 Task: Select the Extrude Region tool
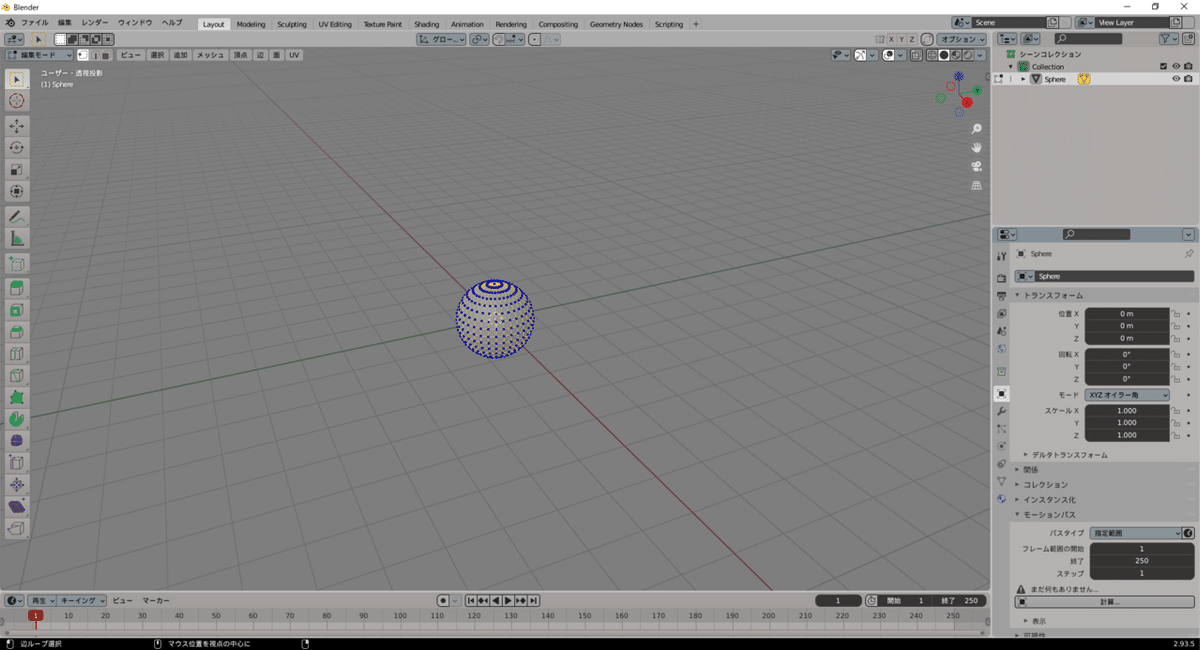pyautogui.click(x=17, y=288)
